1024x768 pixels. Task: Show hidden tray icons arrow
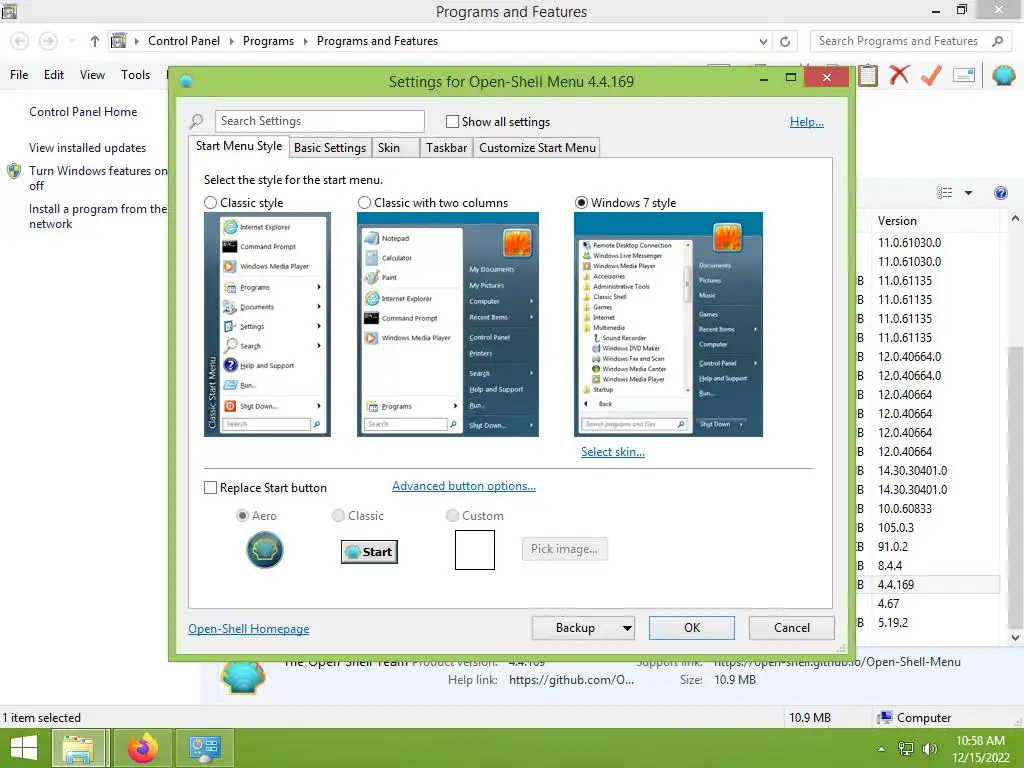pyautogui.click(x=882, y=749)
